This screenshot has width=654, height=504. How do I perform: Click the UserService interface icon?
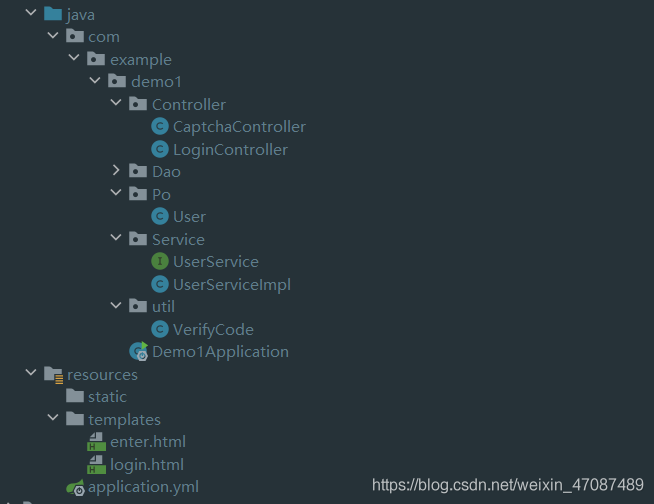pyautogui.click(x=159, y=262)
